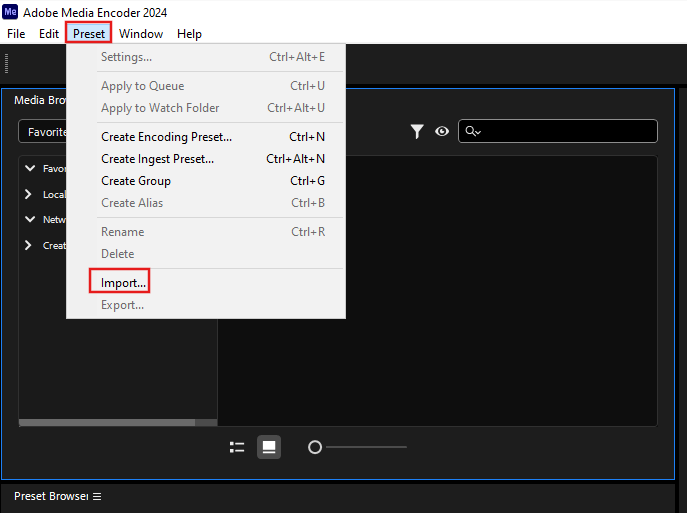The image size is (687, 513).
Task: Collapse the Favorites tree node
Action: pyautogui.click(x=29, y=168)
